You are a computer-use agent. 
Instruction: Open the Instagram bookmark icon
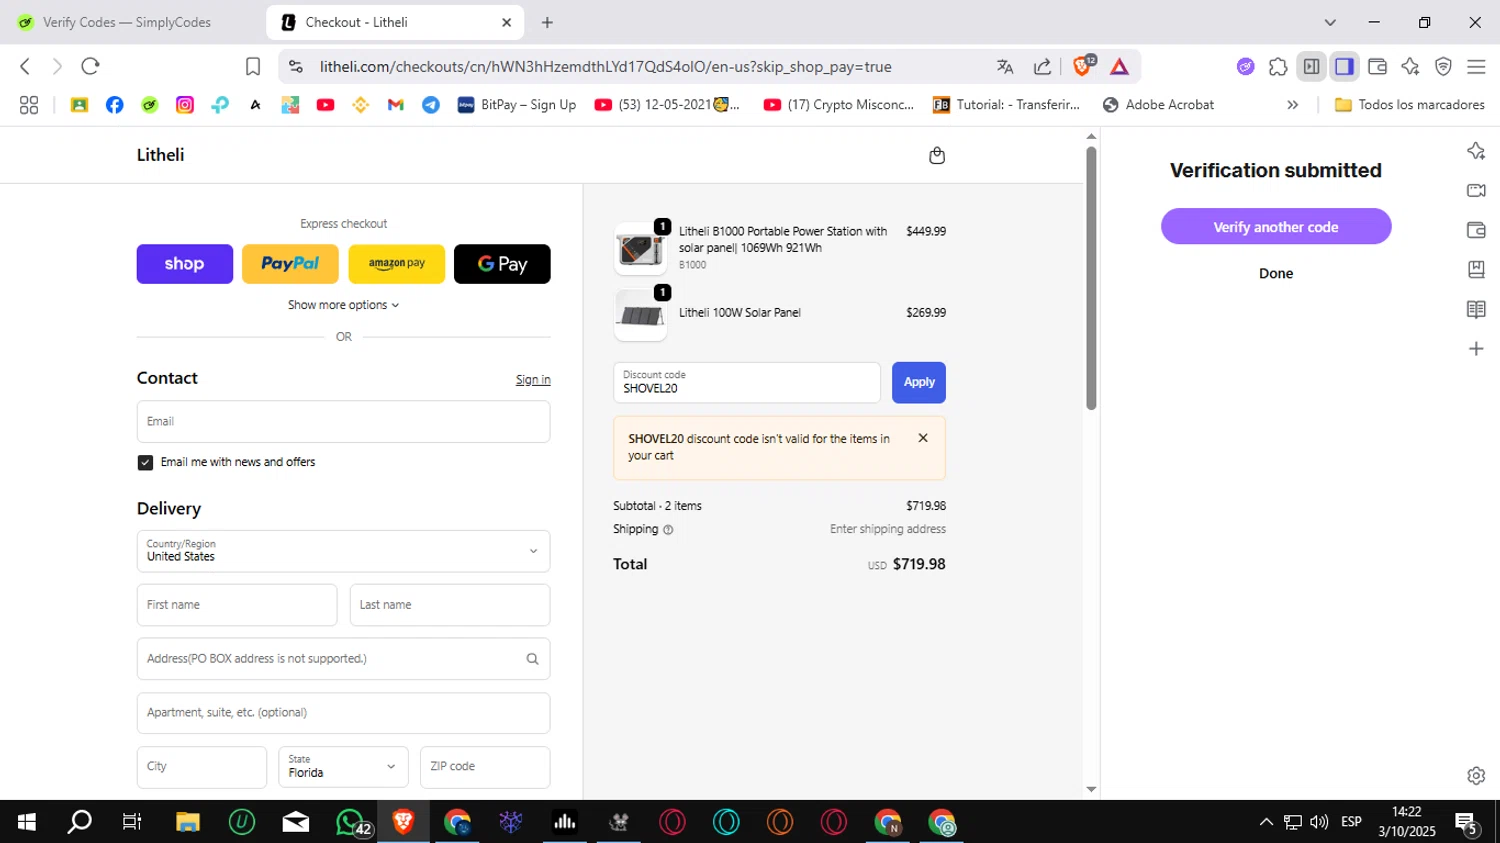tap(185, 104)
